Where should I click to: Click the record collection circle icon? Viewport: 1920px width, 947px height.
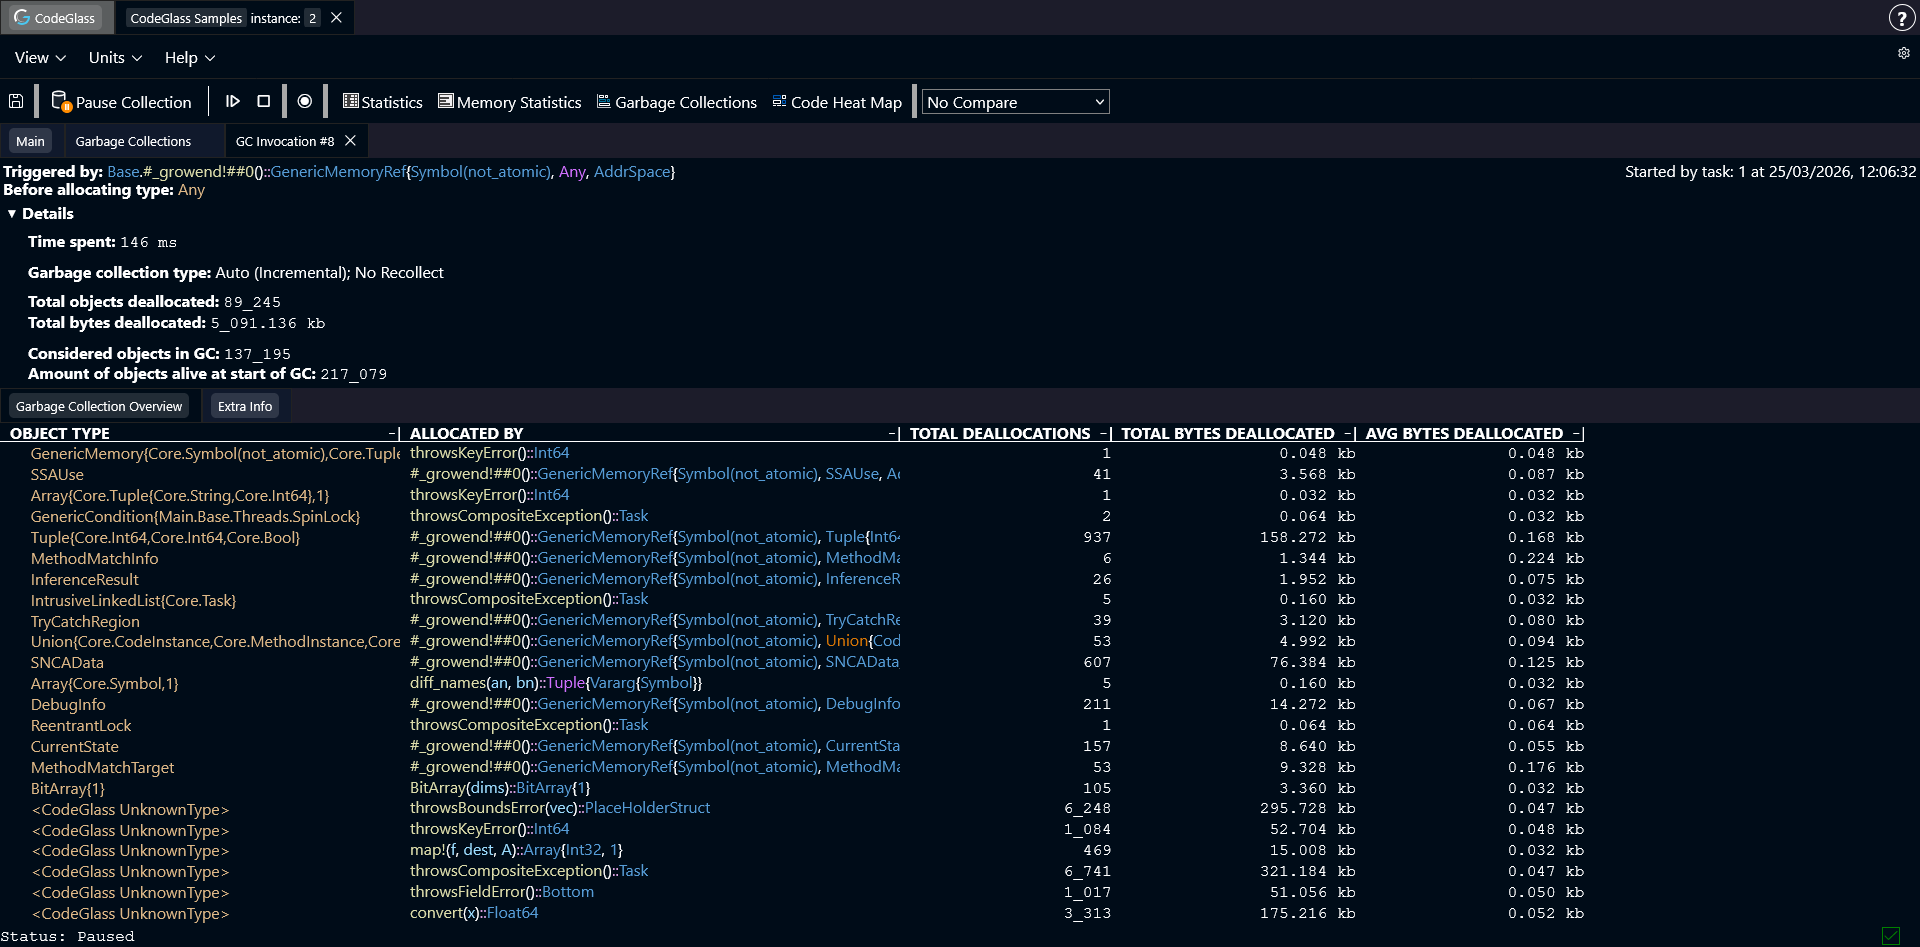click(x=304, y=101)
